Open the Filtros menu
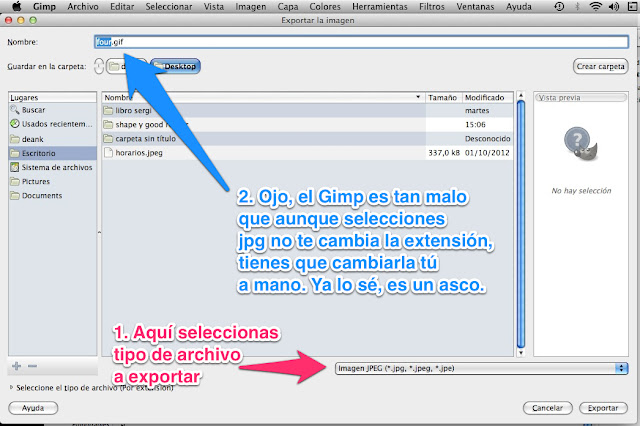Image resolution: width=640 pixels, height=426 pixels. pyautogui.click(x=432, y=7)
